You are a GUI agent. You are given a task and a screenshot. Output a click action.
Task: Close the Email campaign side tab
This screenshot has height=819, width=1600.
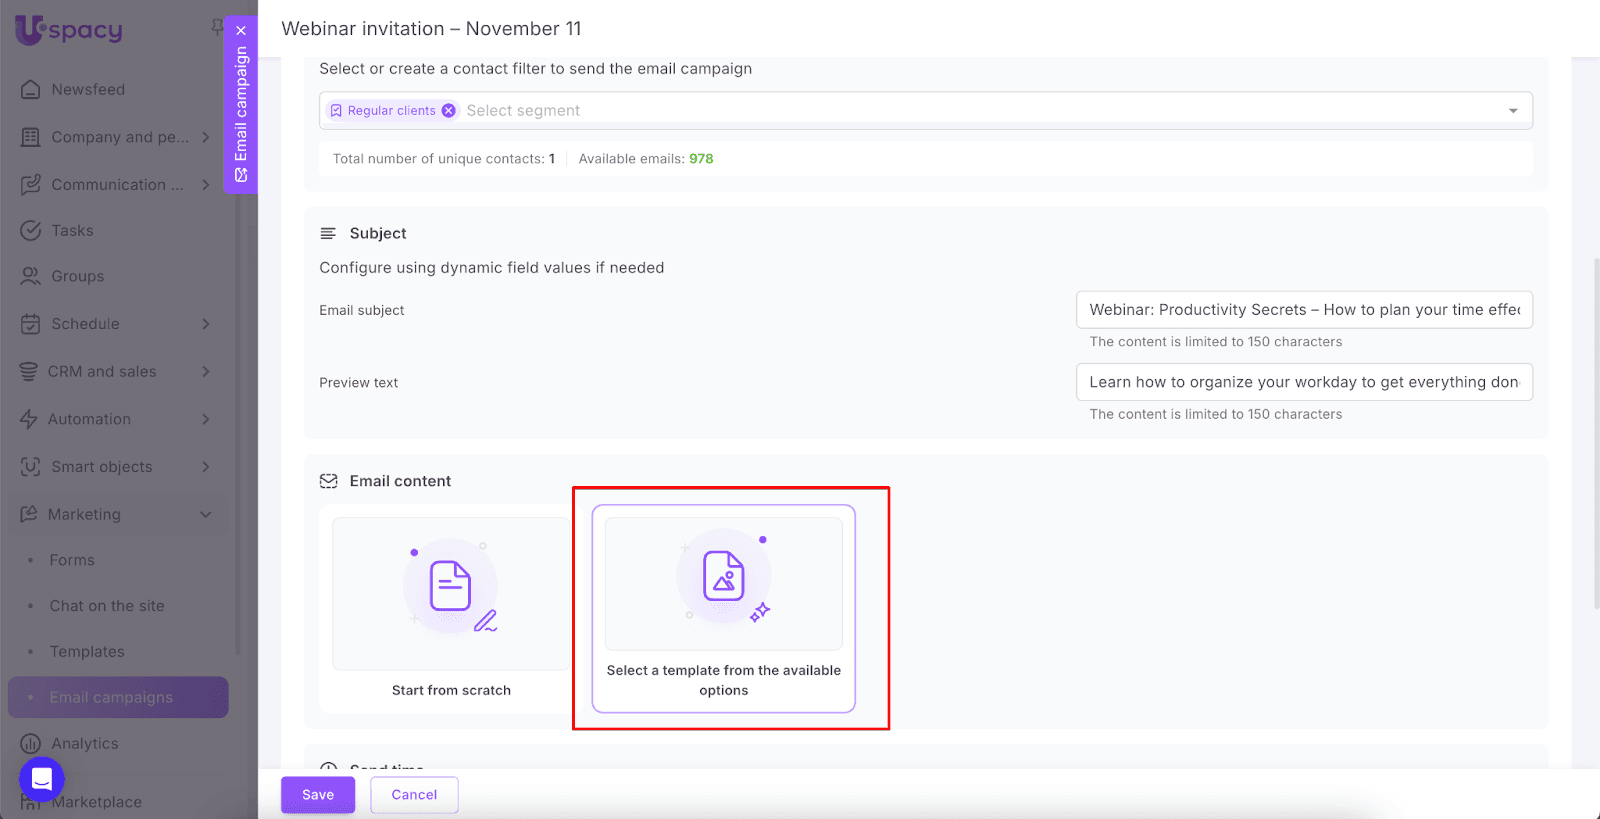[x=241, y=31]
